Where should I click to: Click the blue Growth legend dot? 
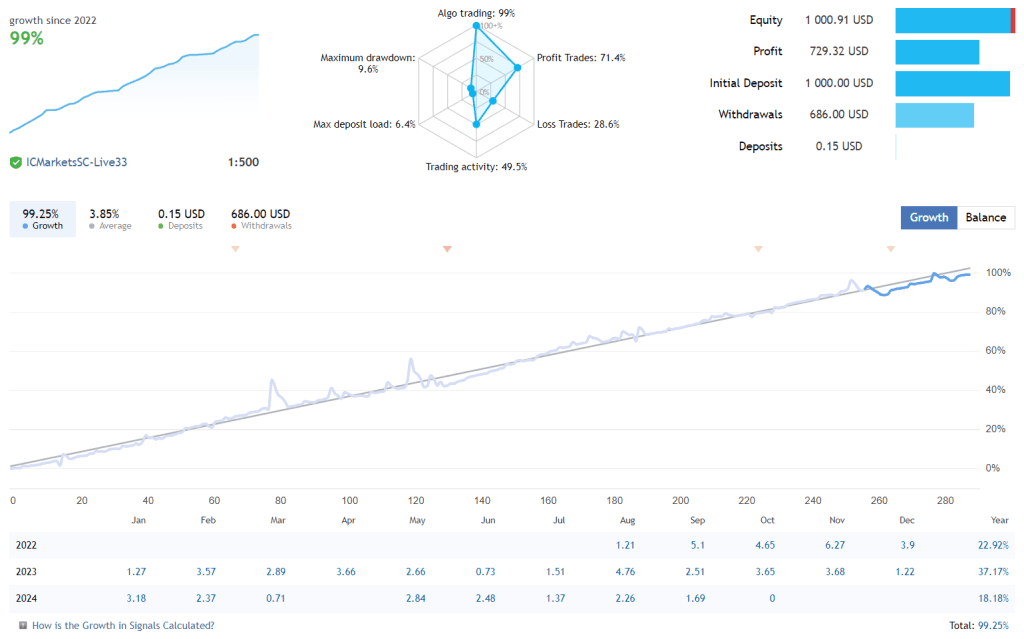tap(24, 226)
